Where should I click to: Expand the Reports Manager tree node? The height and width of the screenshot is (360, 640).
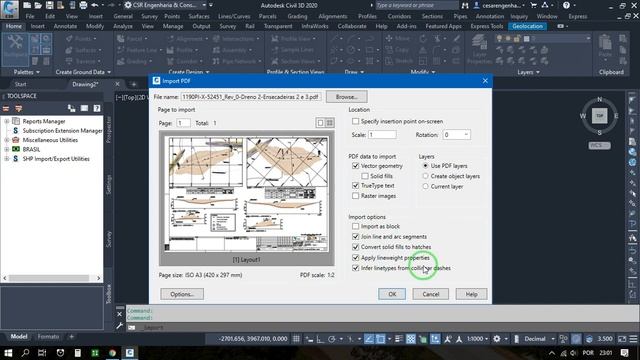(7, 121)
